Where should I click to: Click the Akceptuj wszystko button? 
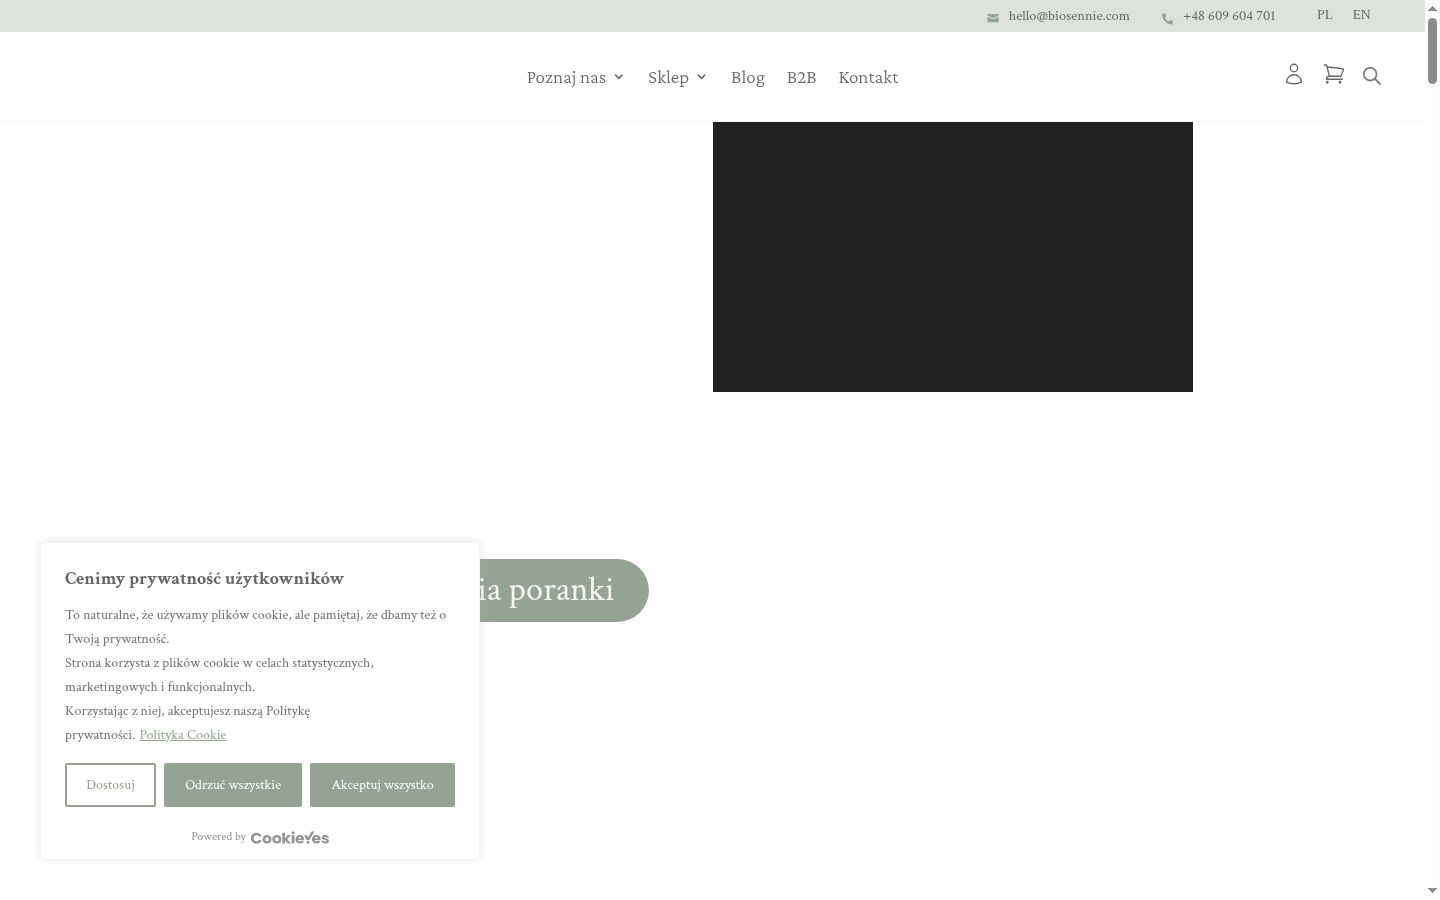[x=382, y=785]
